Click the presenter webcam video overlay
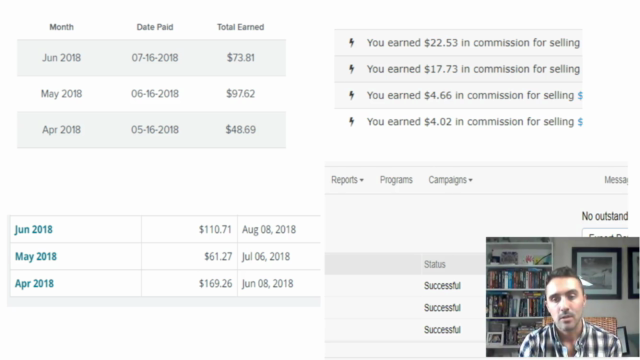Image resolution: width=640 pixels, height=360 pixels. (x=562, y=297)
